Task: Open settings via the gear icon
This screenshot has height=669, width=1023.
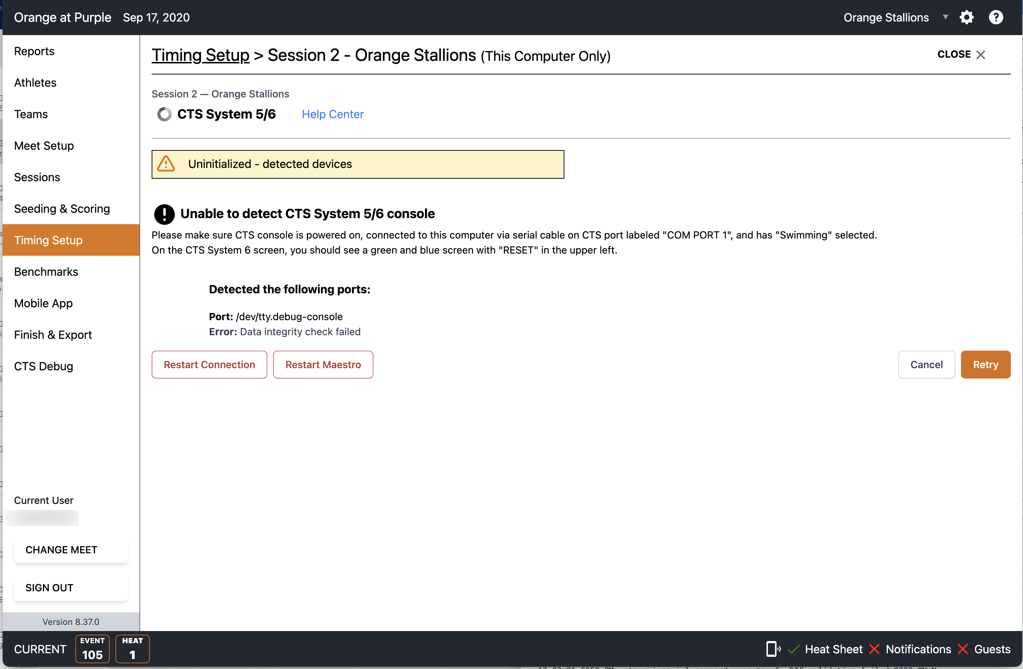Action: coord(966,17)
